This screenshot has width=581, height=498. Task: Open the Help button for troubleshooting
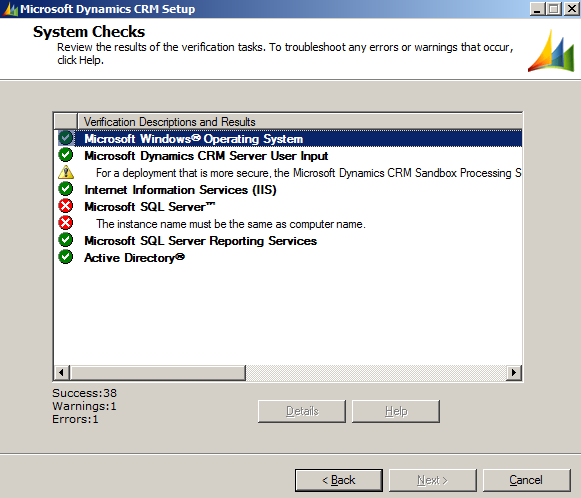click(396, 411)
